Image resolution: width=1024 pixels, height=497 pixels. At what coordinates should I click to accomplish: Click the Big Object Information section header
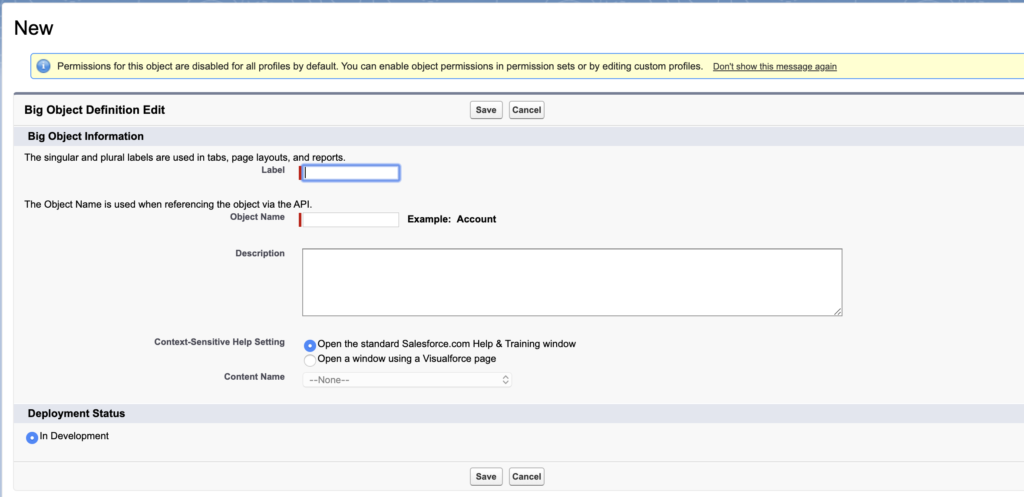(86, 136)
